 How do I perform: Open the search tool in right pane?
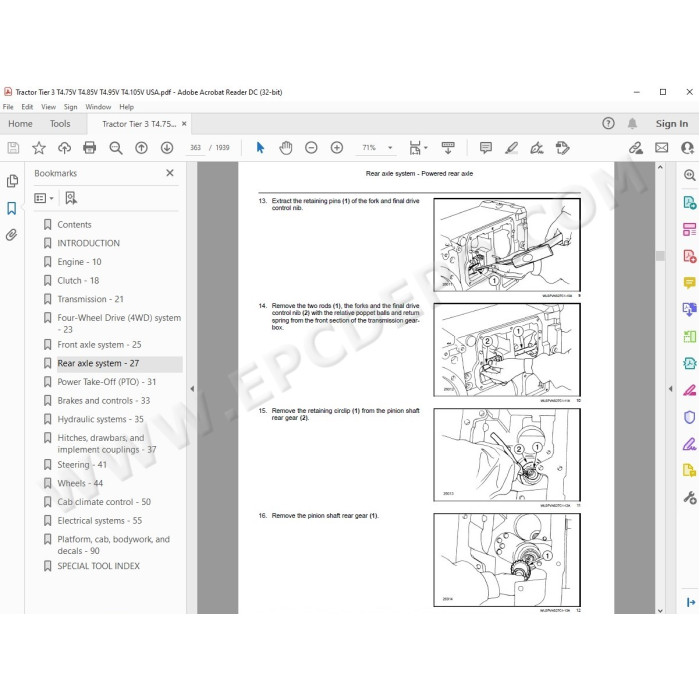pyautogui.click(x=689, y=175)
